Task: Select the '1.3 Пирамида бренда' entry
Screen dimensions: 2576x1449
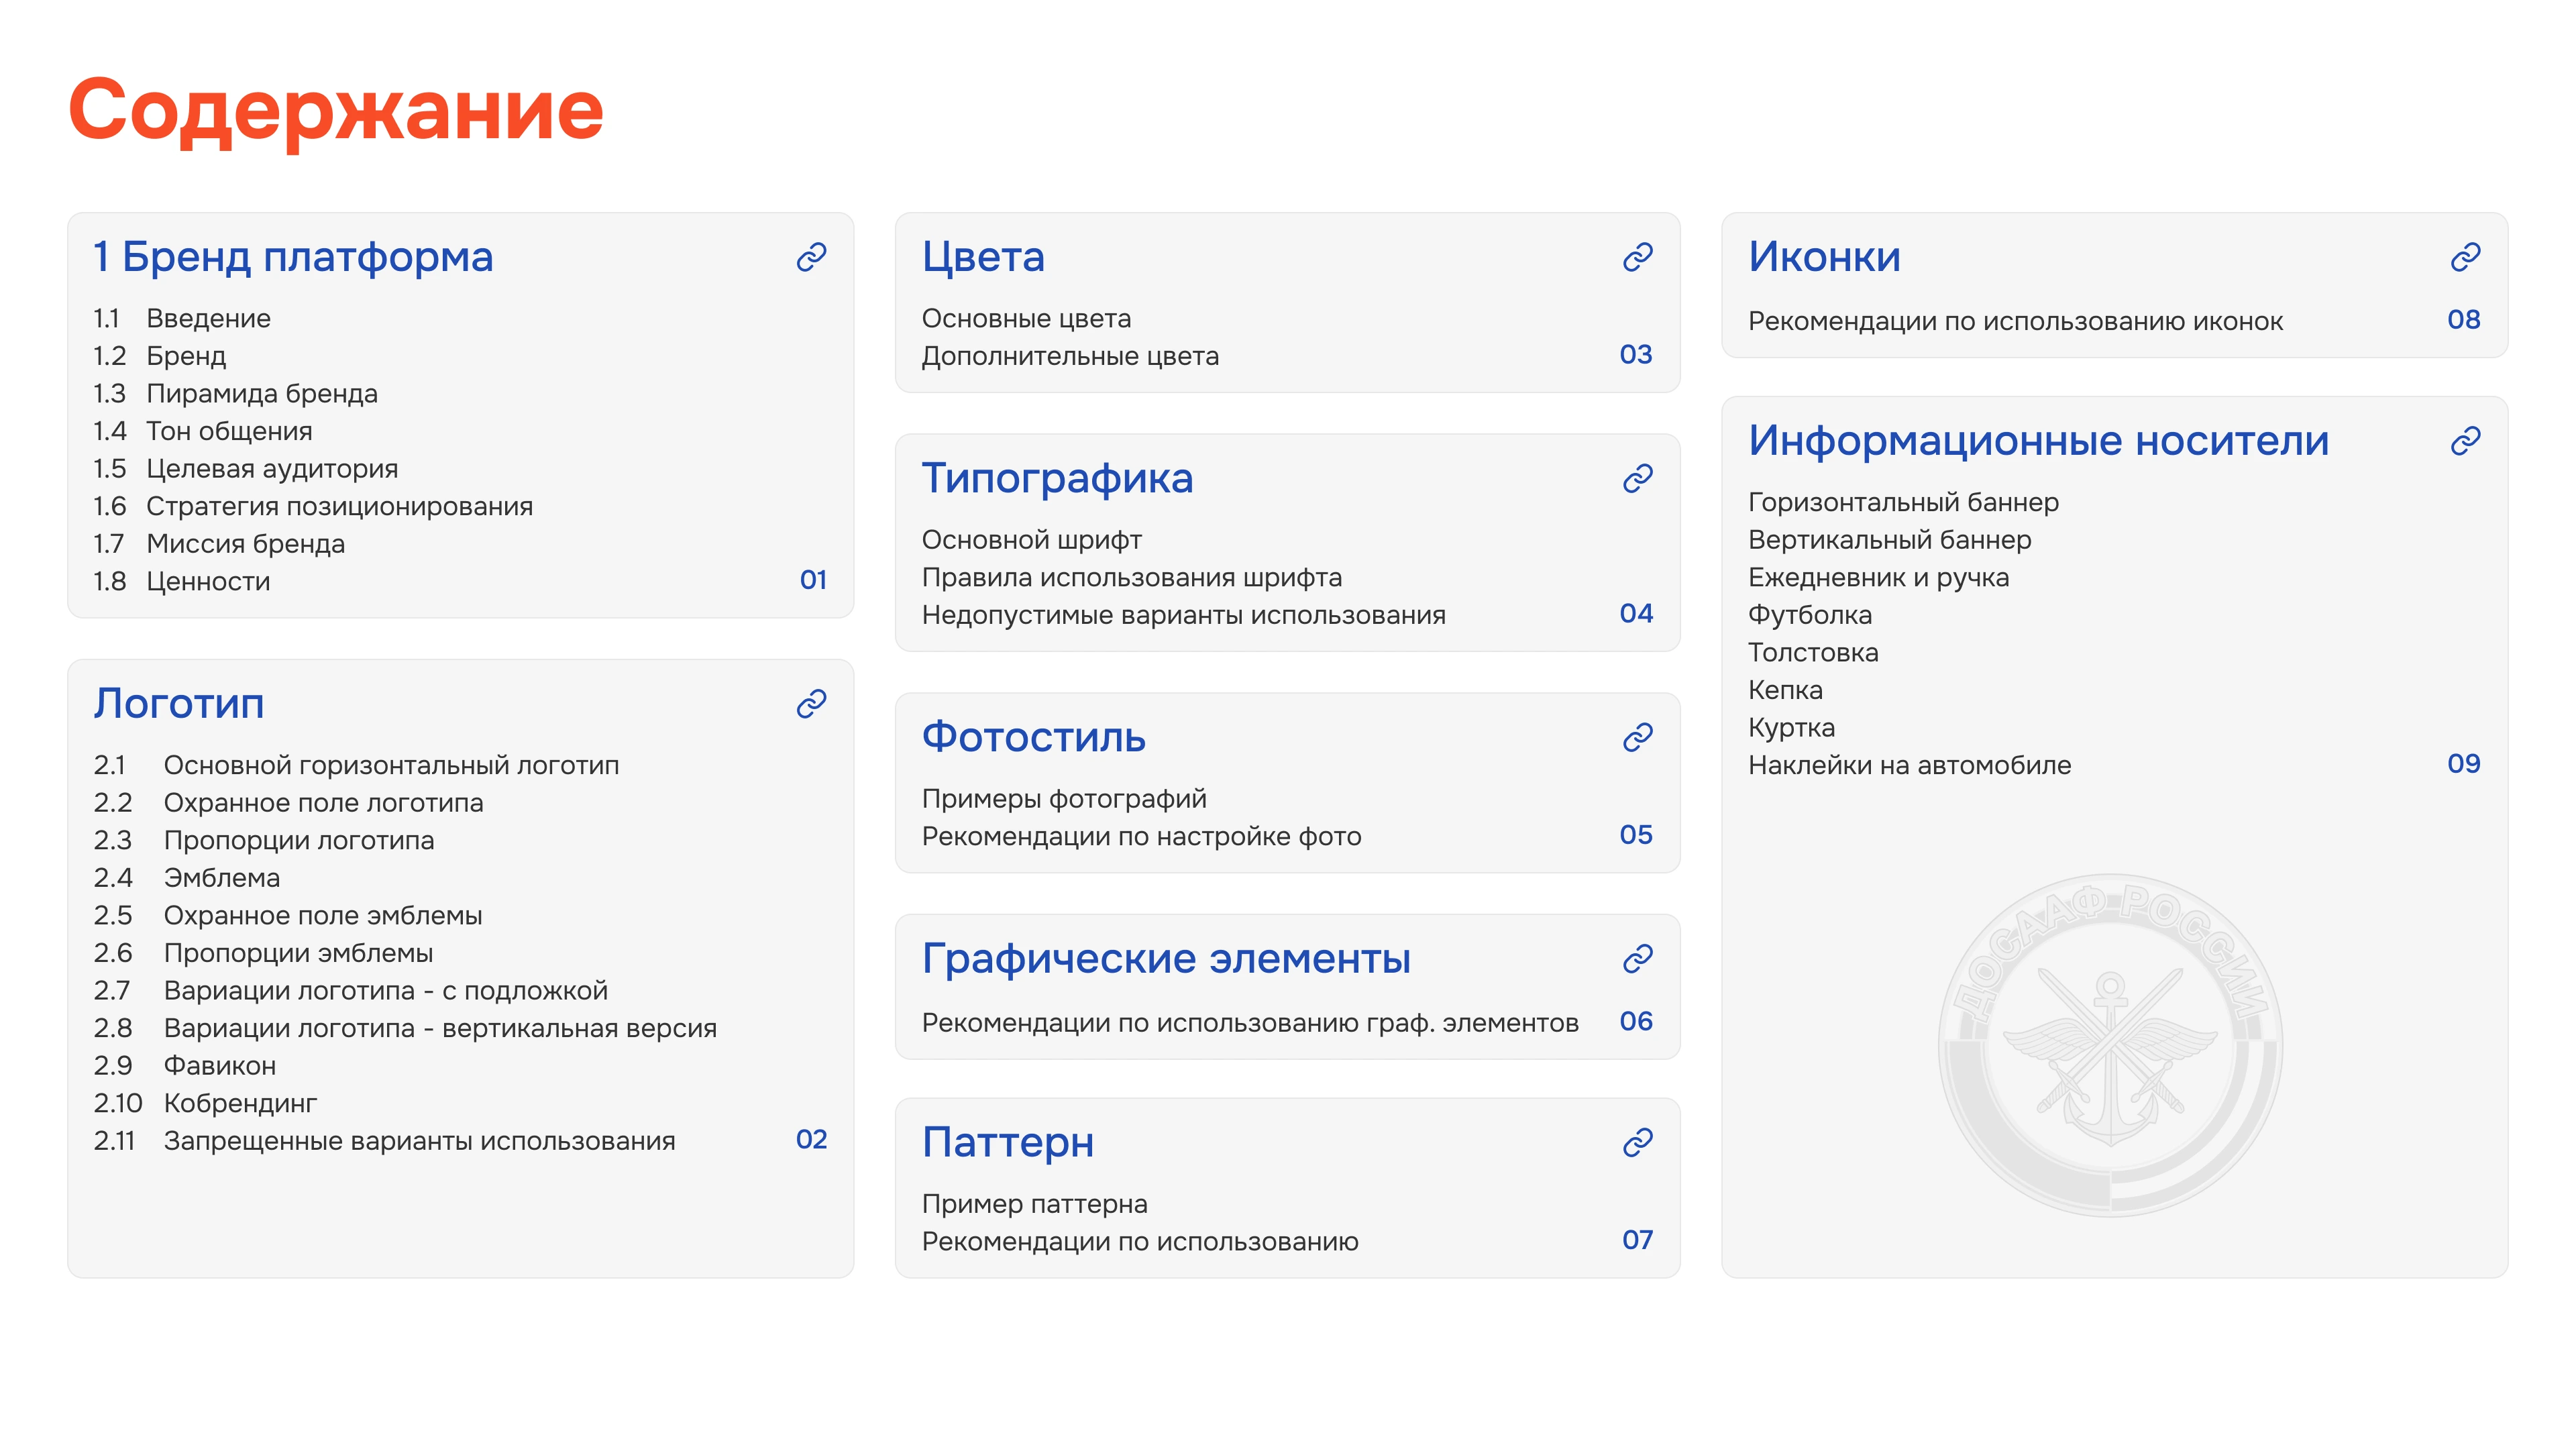Action: (x=235, y=394)
